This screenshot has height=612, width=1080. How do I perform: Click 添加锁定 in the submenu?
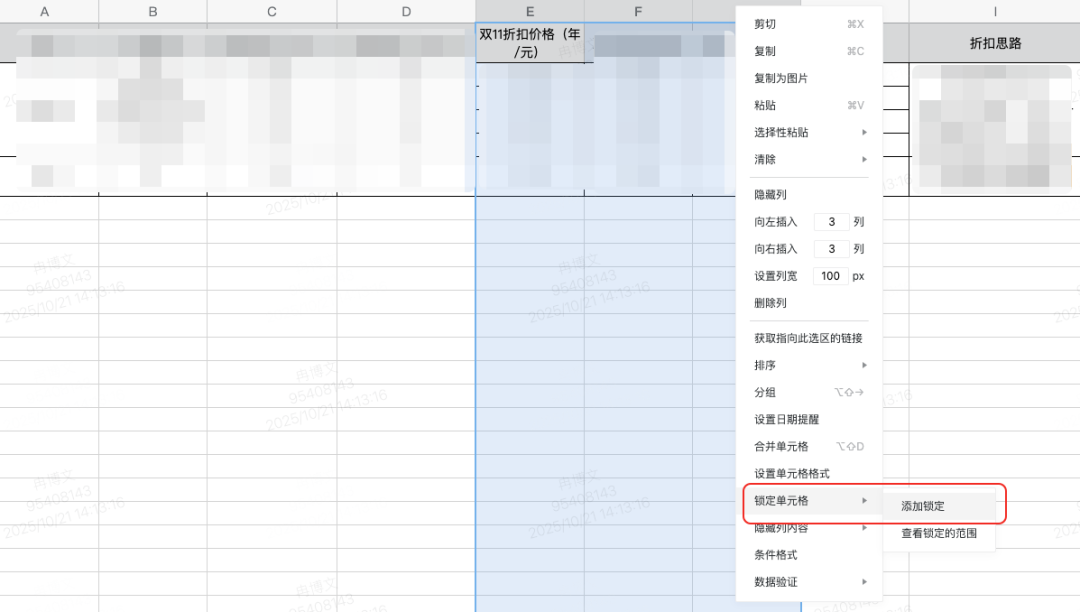click(x=923, y=506)
